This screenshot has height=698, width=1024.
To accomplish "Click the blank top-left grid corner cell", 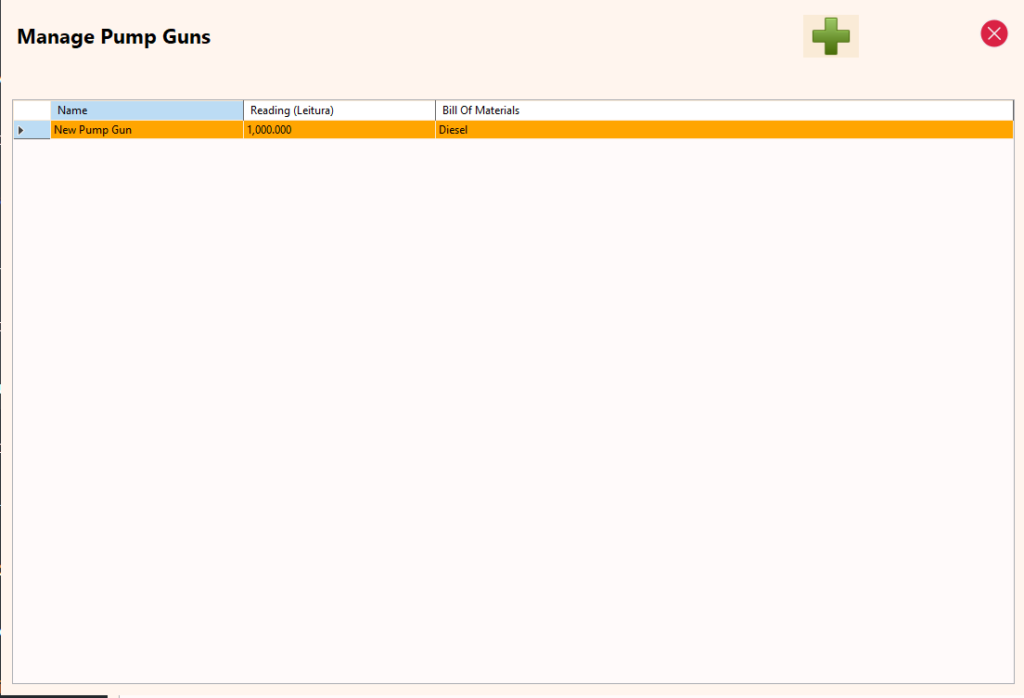I will point(32,110).
